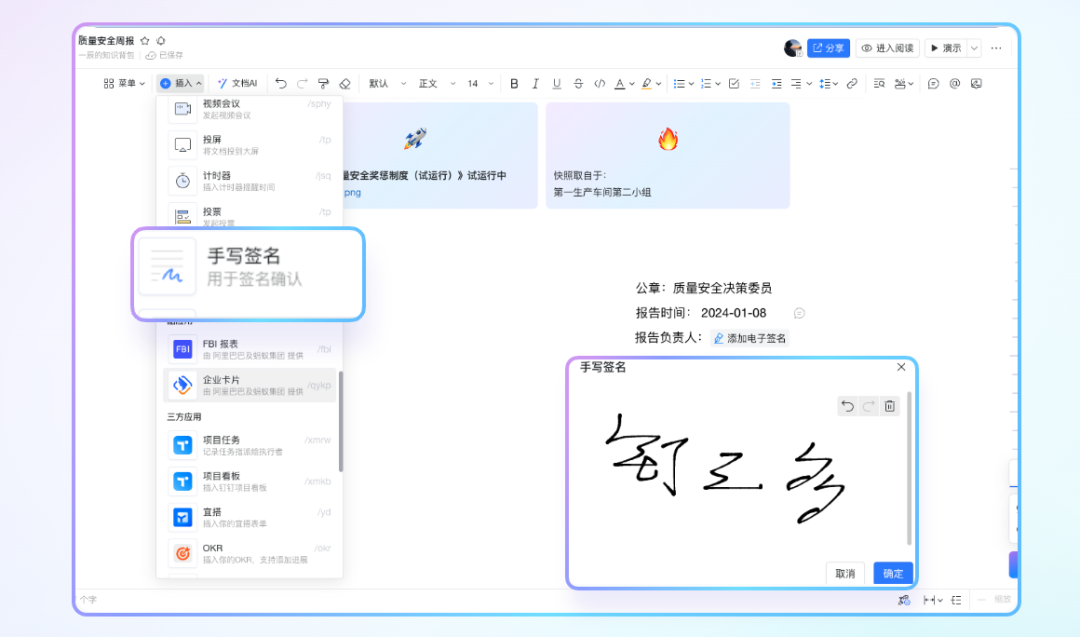Toggle underline formatting
Viewport: 1080px width, 637px height.
[557, 83]
